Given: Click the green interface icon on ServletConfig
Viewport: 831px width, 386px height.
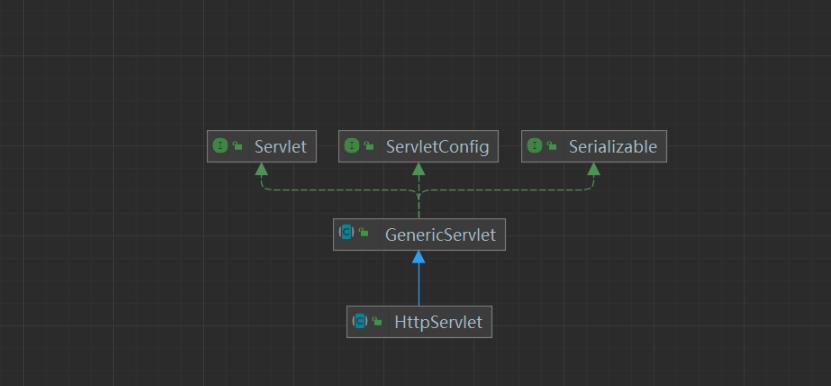Looking at the screenshot, I should (352, 146).
